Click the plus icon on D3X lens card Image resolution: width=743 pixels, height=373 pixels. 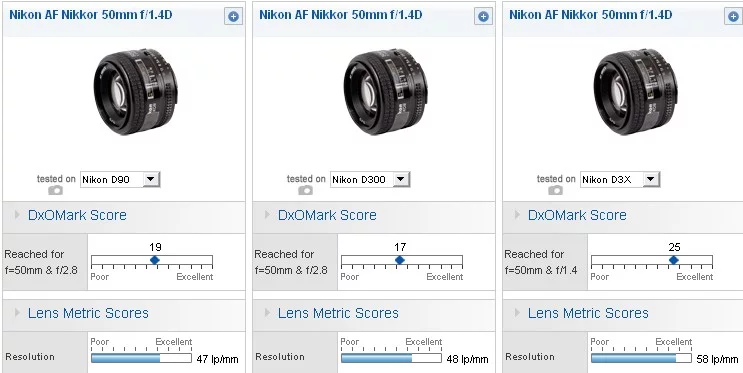(x=733, y=17)
